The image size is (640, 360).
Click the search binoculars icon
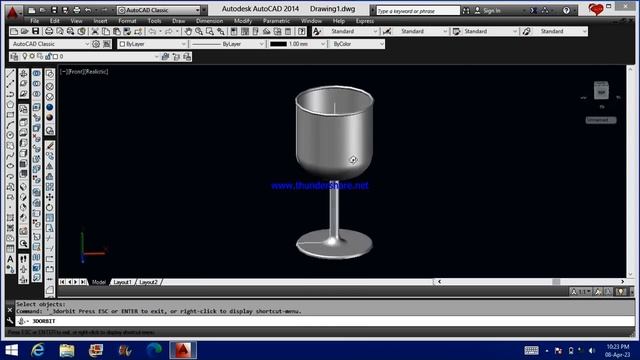click(x=466, y=11)
